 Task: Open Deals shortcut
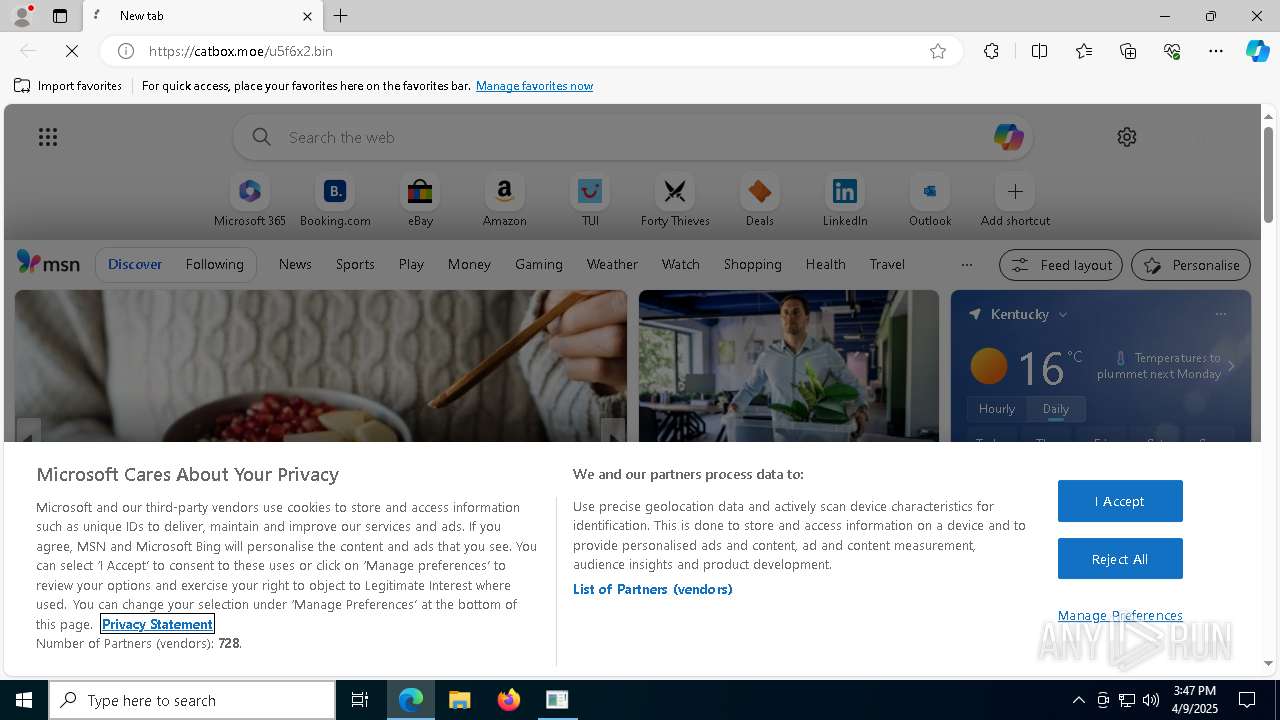point(760,201)
